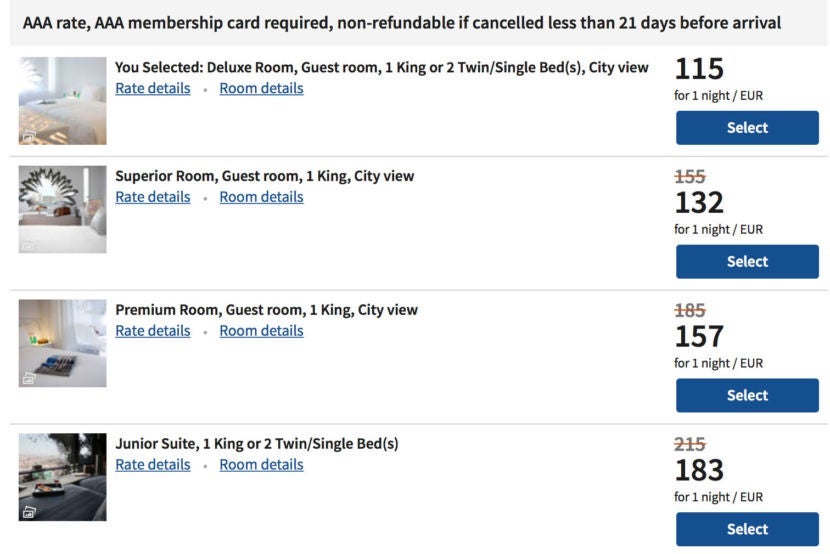Select the Deluxe Room at 115 EUR
Viewport: 830px width, 554px height.
(x=747, y=128)
